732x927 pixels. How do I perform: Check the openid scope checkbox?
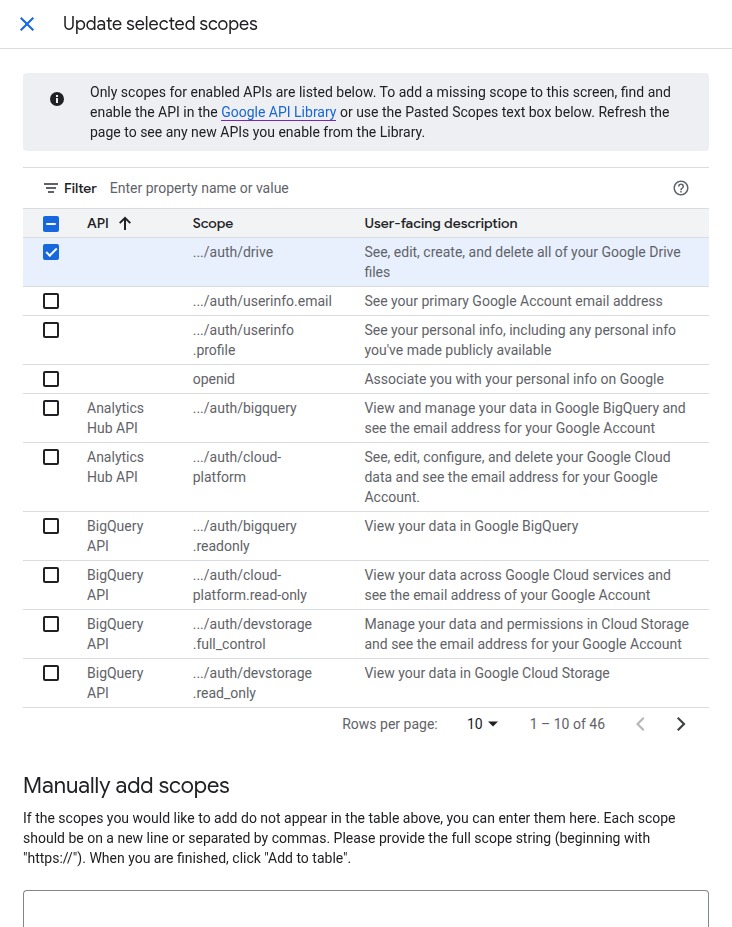[51, 379]
